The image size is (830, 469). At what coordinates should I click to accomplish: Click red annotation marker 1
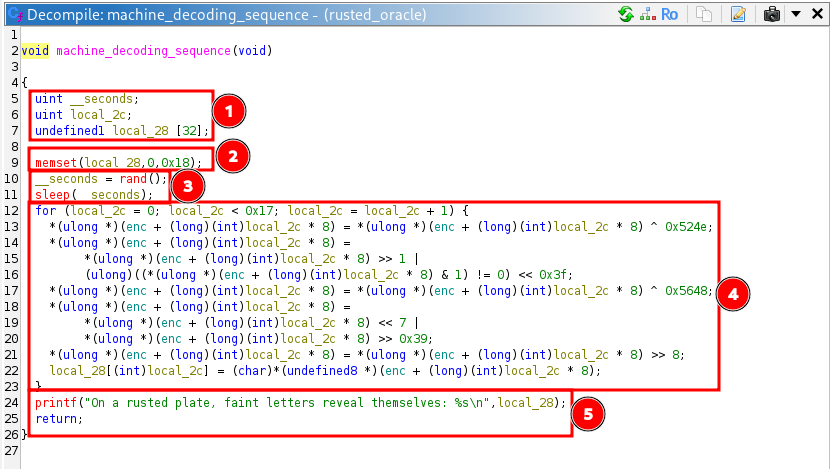[228, 111]
